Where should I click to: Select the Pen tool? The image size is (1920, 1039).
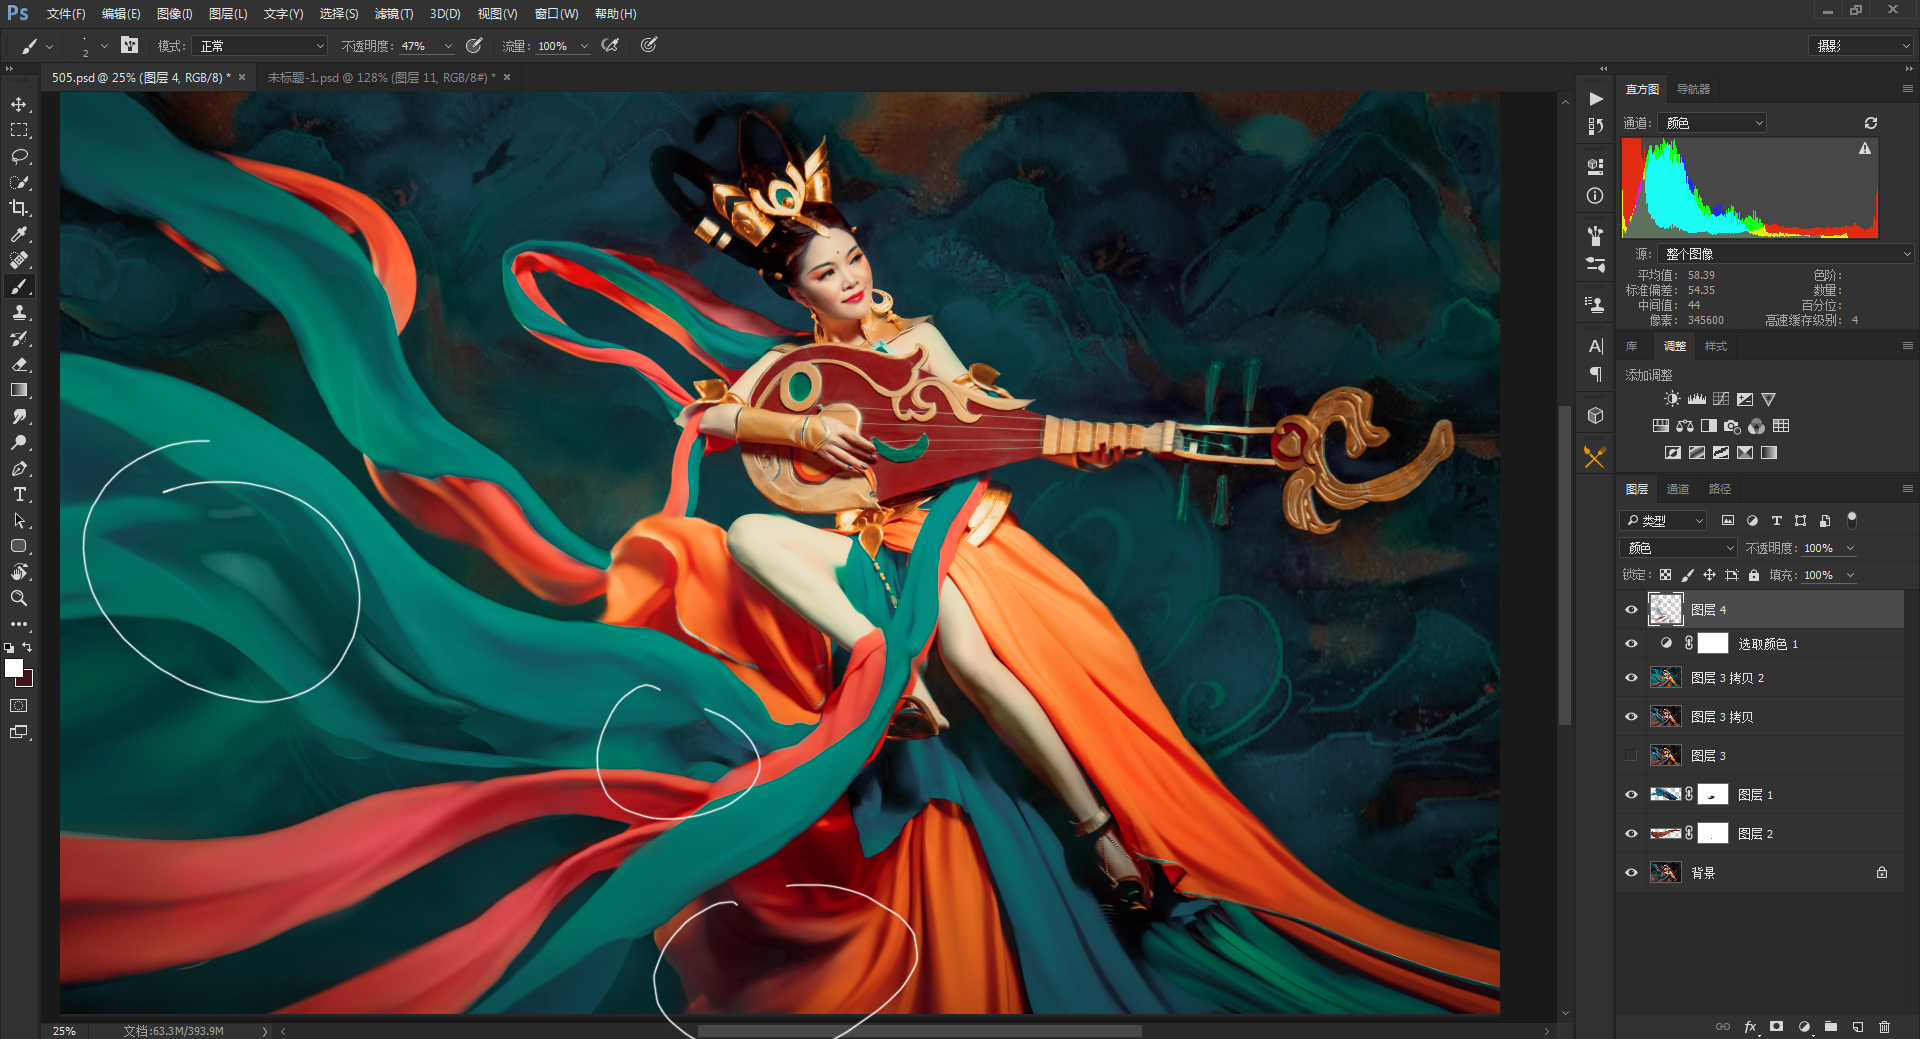pyautogui.click(x=19, y=468)
